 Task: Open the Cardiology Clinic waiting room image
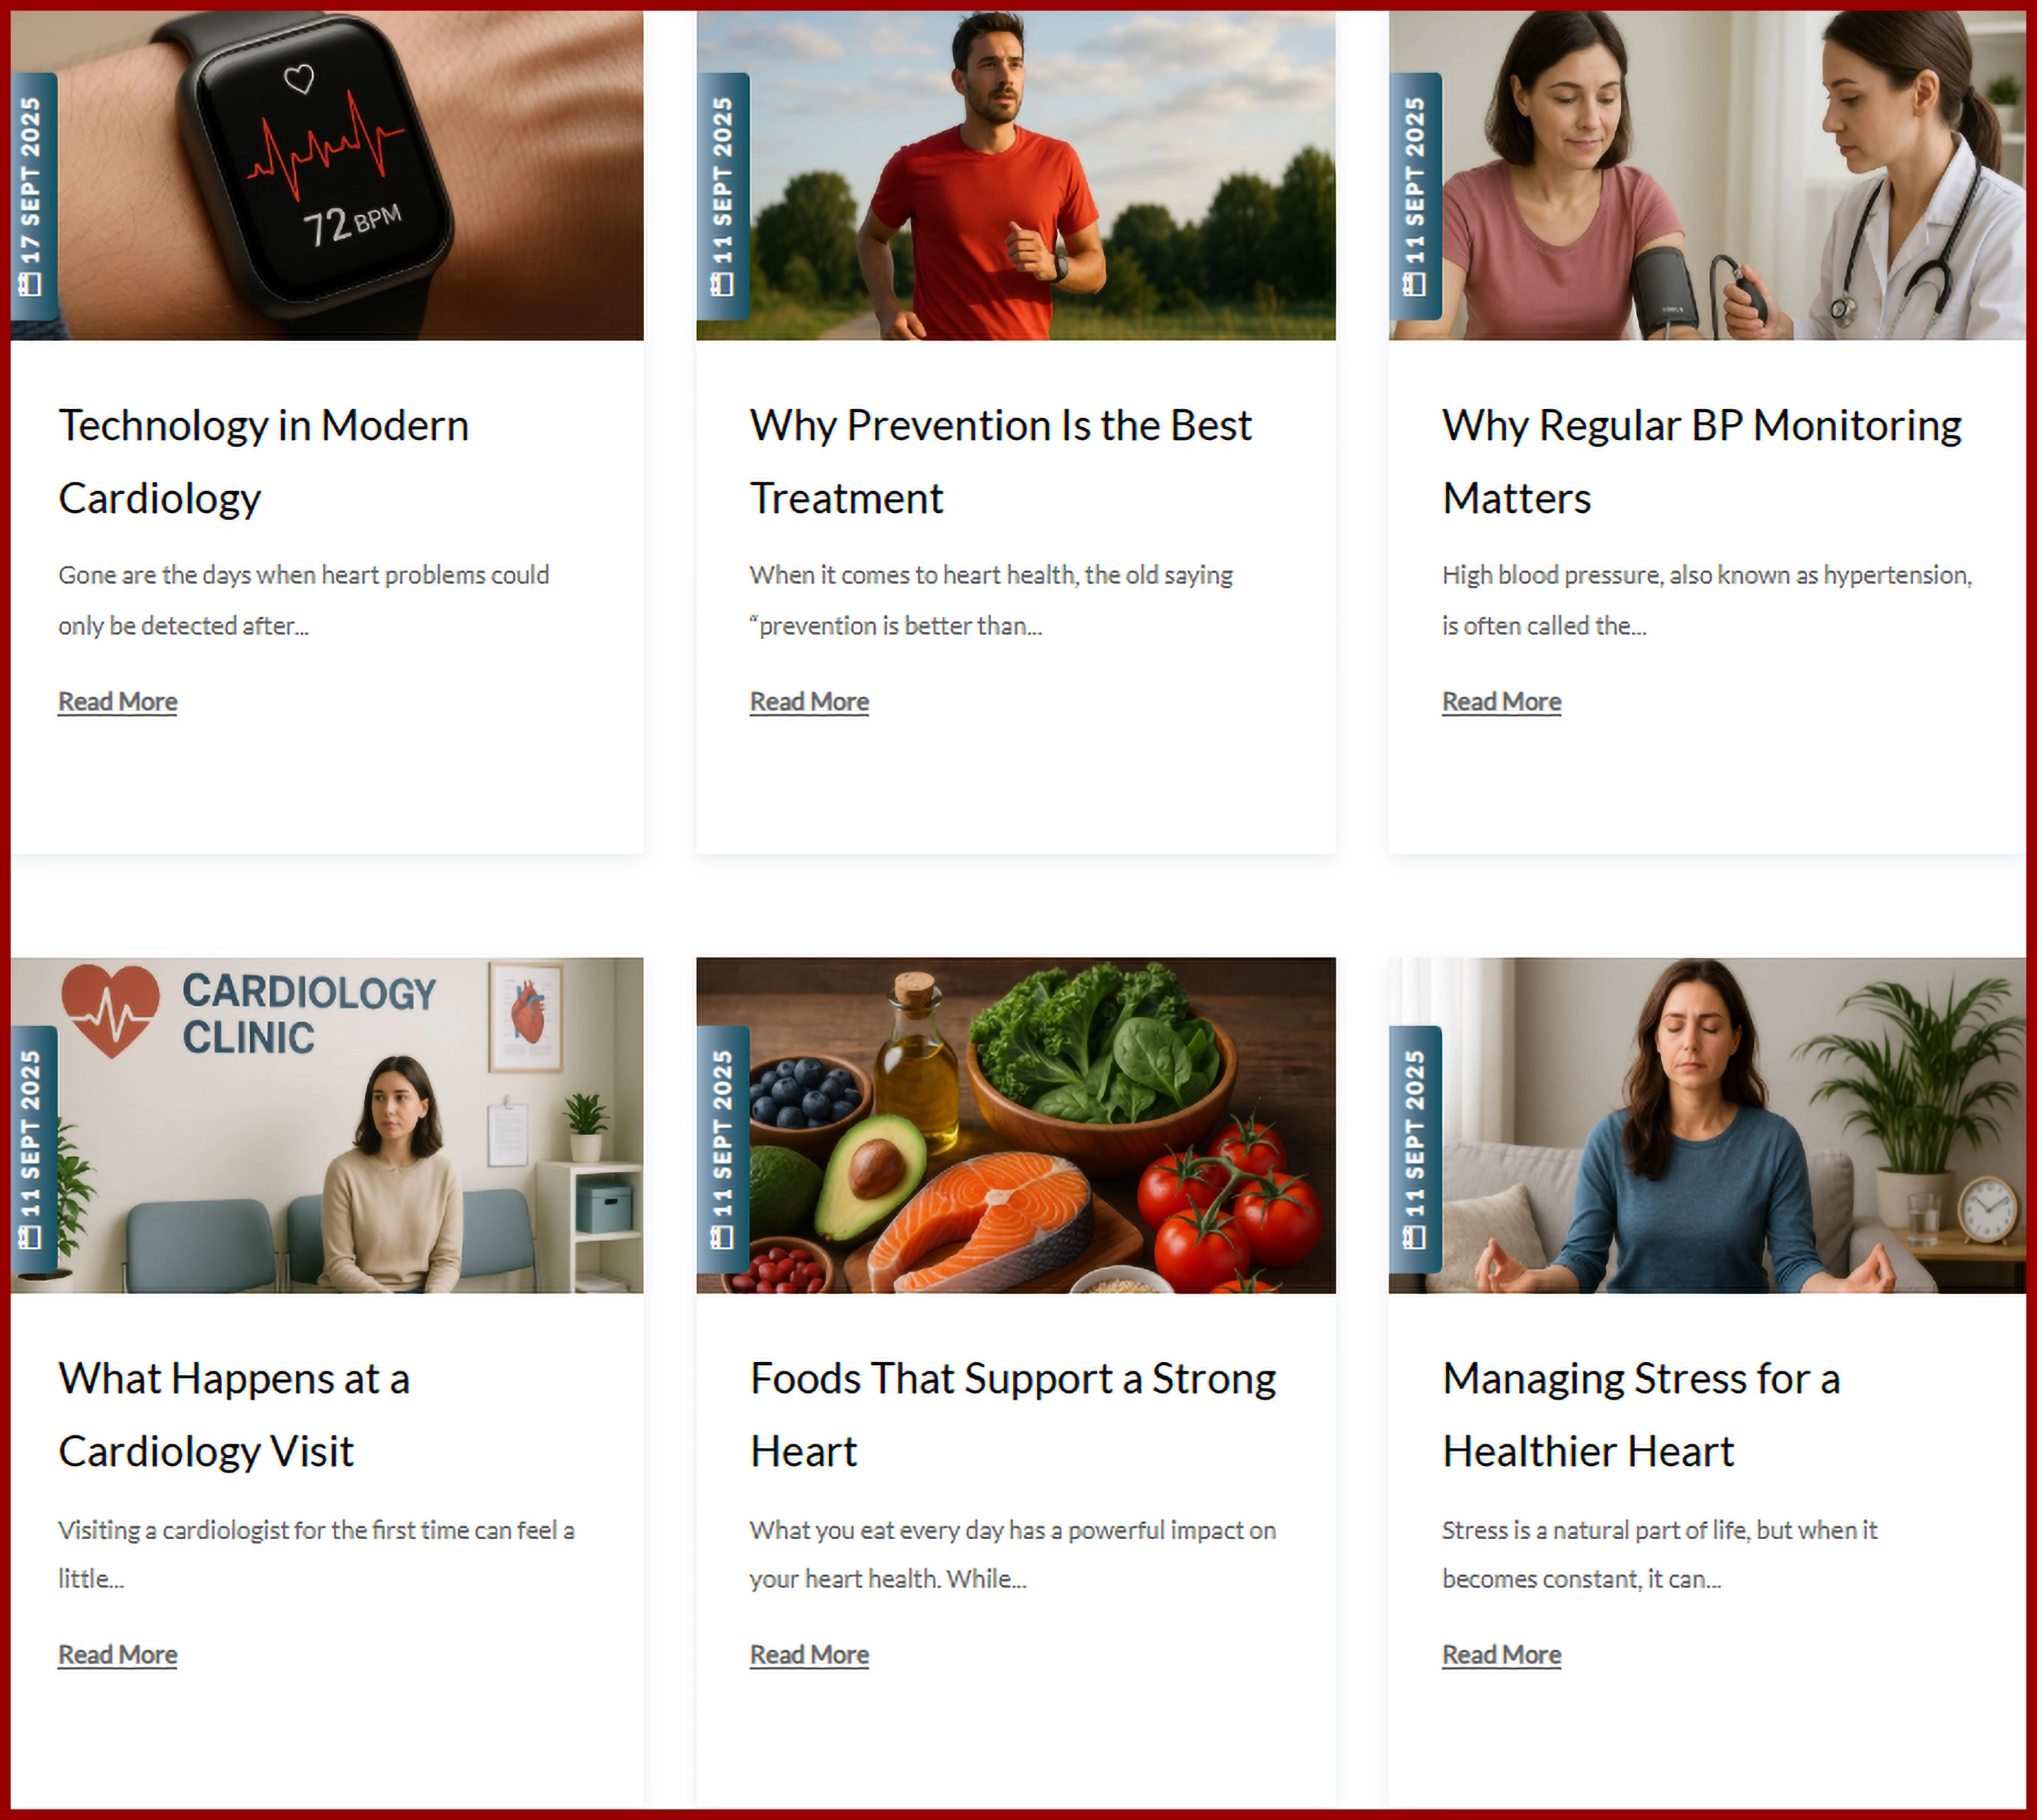[327, 1125]
